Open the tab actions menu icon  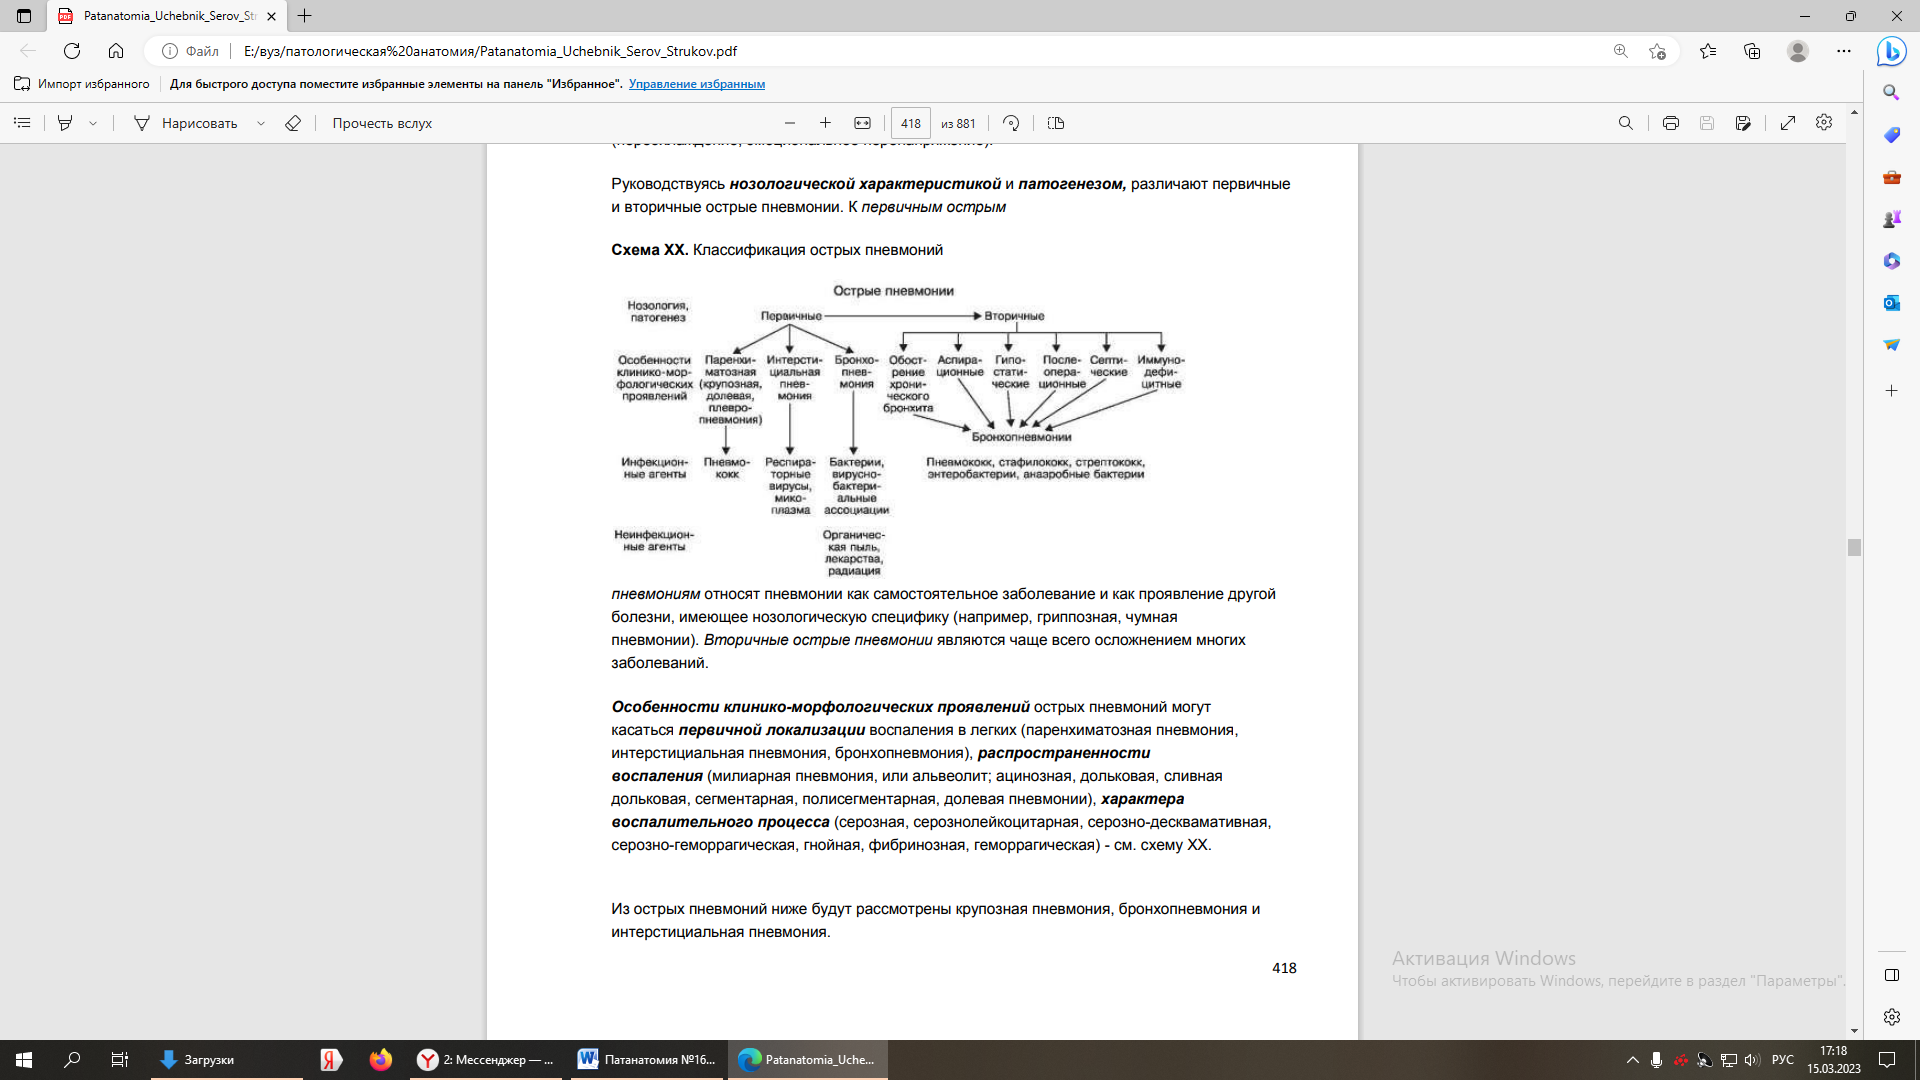coord(24,16)
